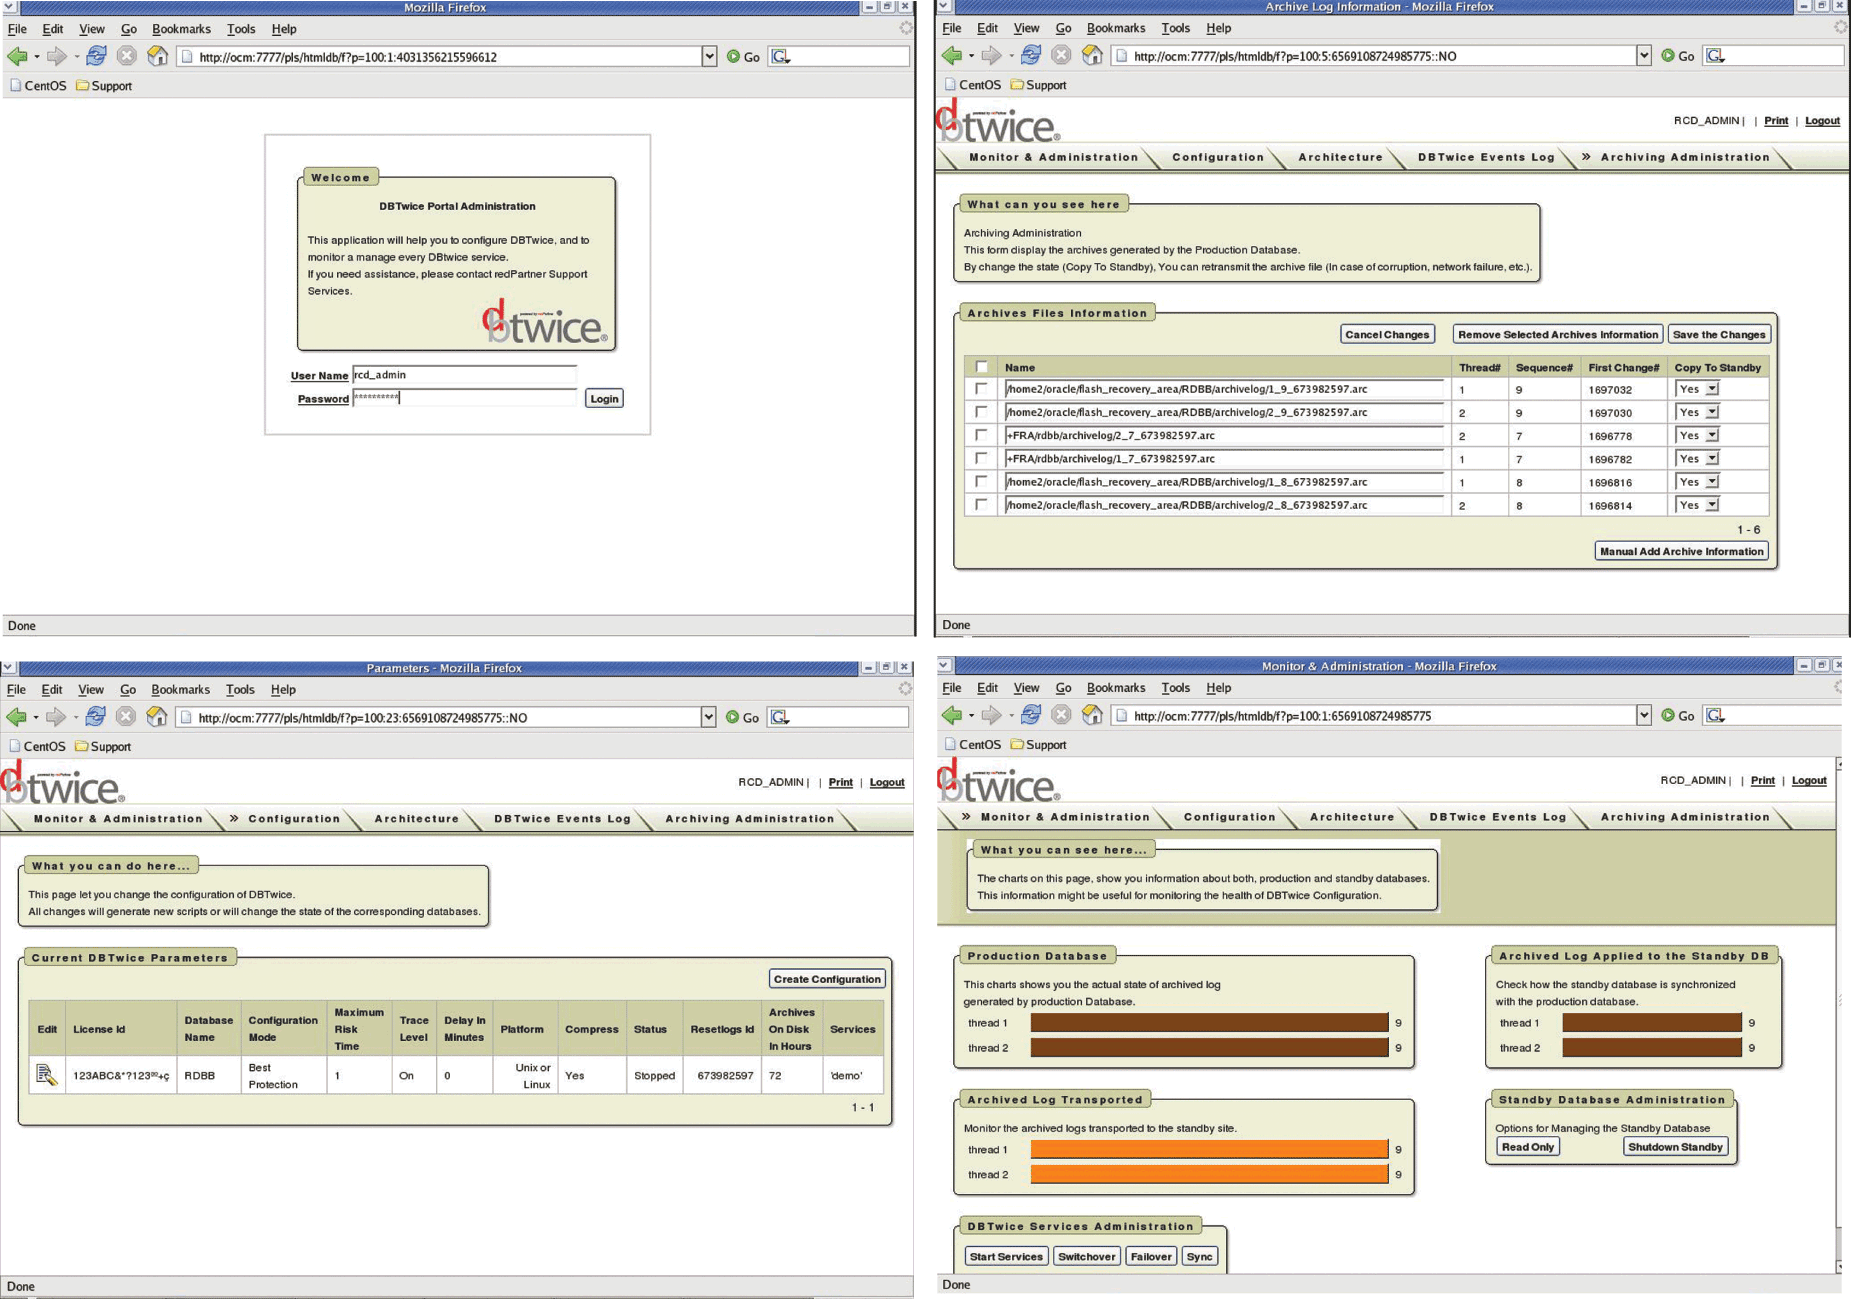Toggle the select-all checkbox in archives table header
This screenshot has height=1299, width=1851.
tap(981, 367)
